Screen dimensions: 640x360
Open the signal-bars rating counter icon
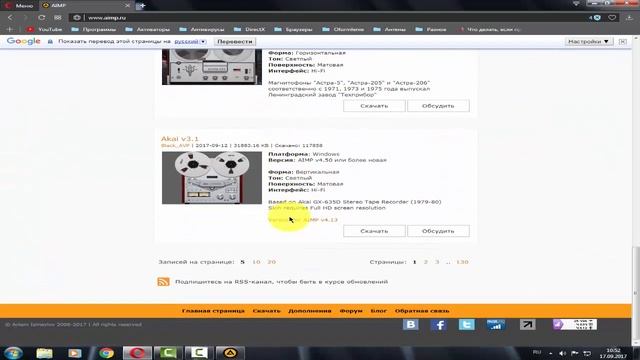(x=496, y=325)
